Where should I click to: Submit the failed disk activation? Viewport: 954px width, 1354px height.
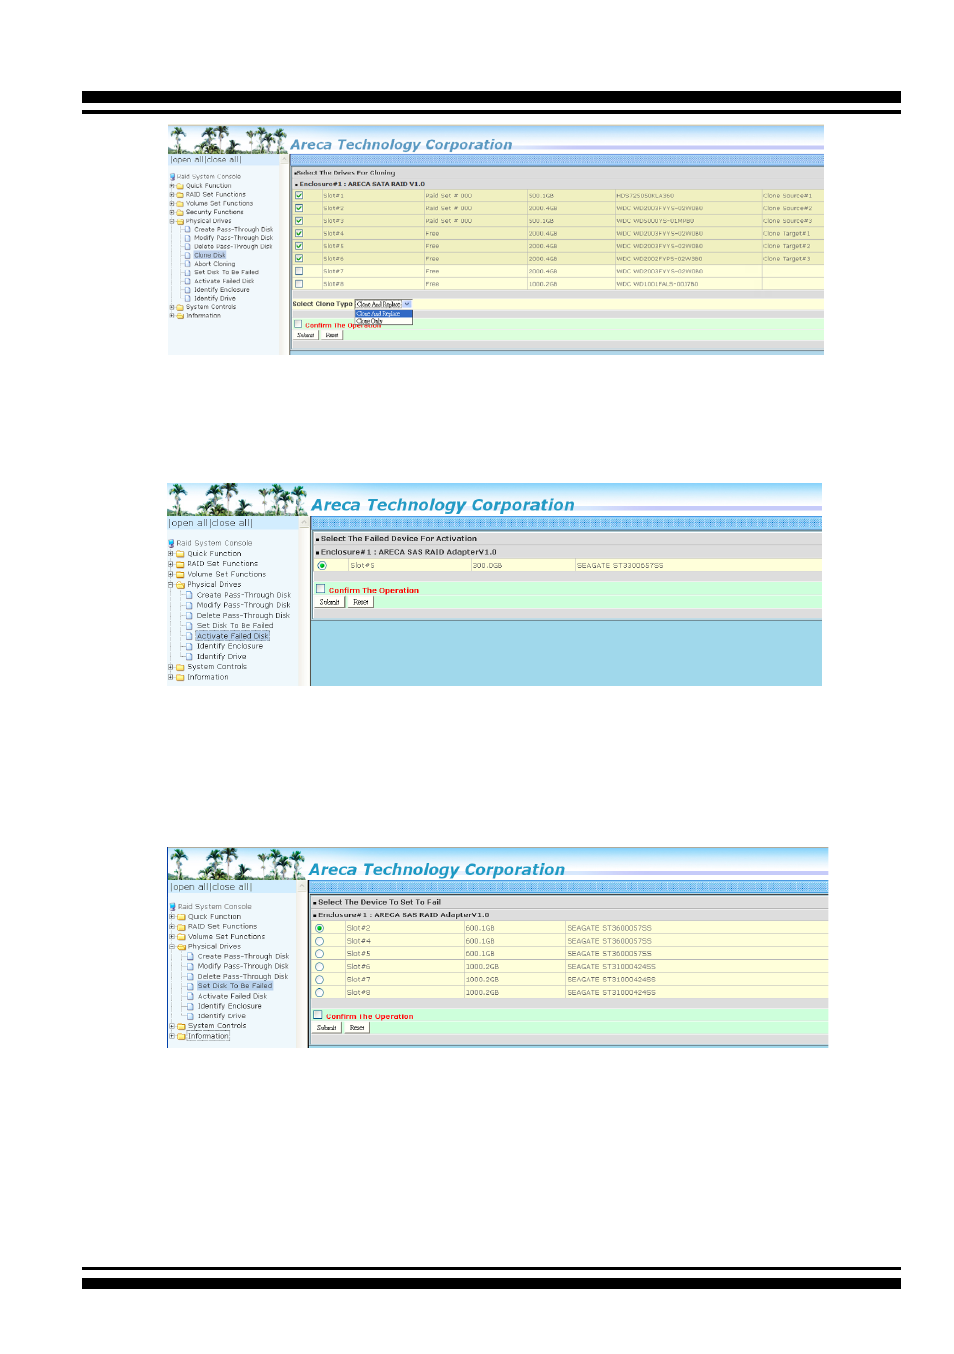[330, 602]
